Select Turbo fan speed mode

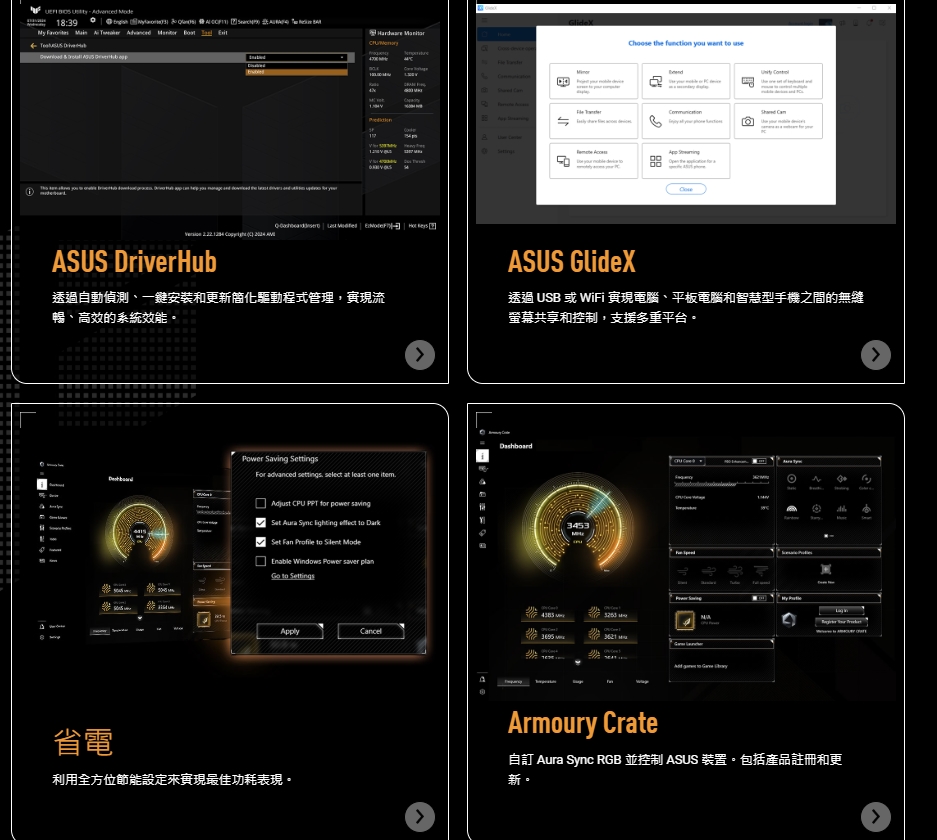[x=735, y=574]
